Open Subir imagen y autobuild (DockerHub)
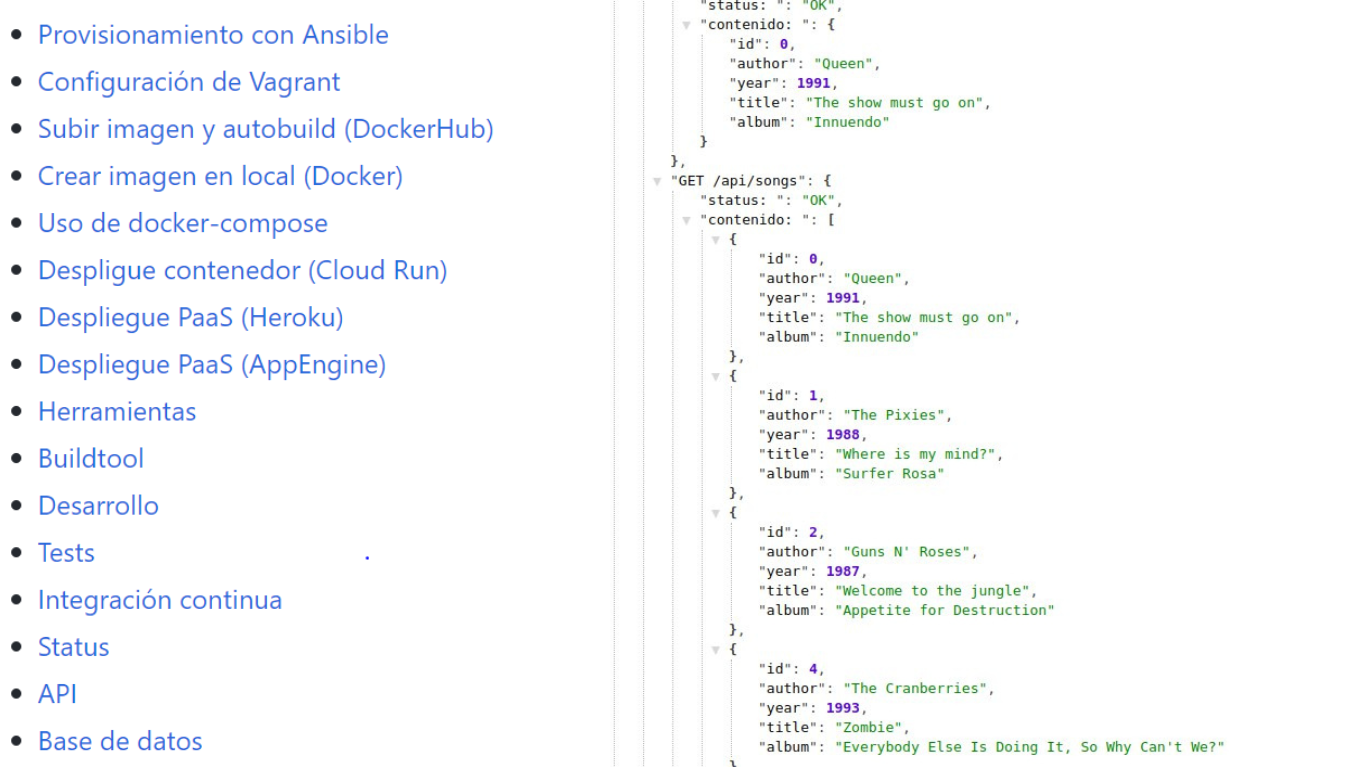 click(266, 129)
